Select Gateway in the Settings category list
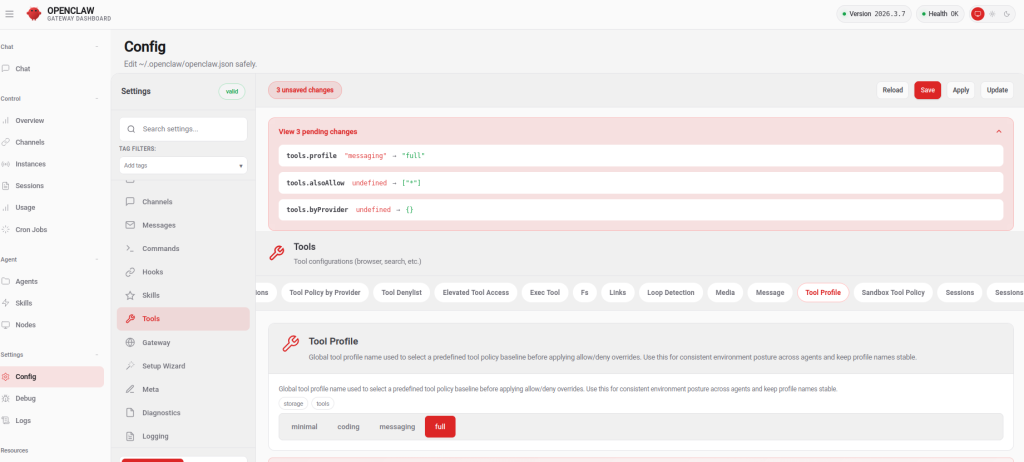 coord(184,342)
